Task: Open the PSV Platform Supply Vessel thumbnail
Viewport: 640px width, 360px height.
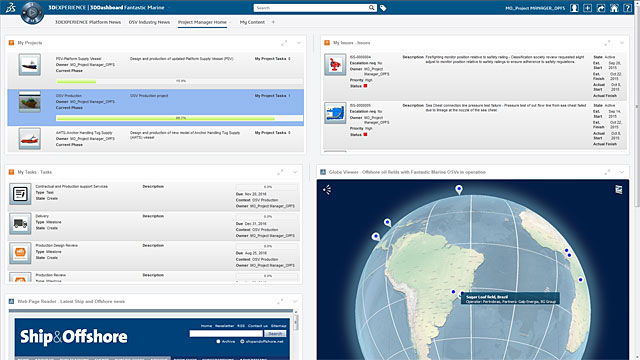Action: (29, 64)
